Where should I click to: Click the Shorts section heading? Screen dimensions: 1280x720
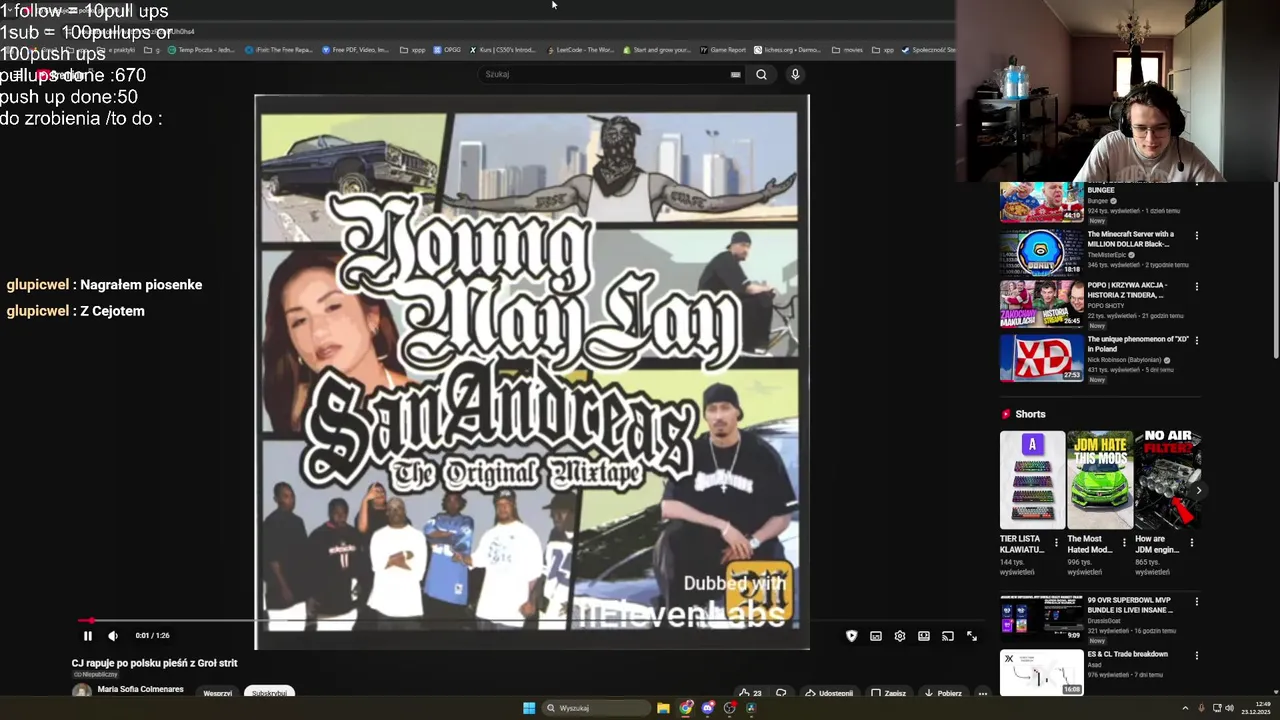(1030, 414)
